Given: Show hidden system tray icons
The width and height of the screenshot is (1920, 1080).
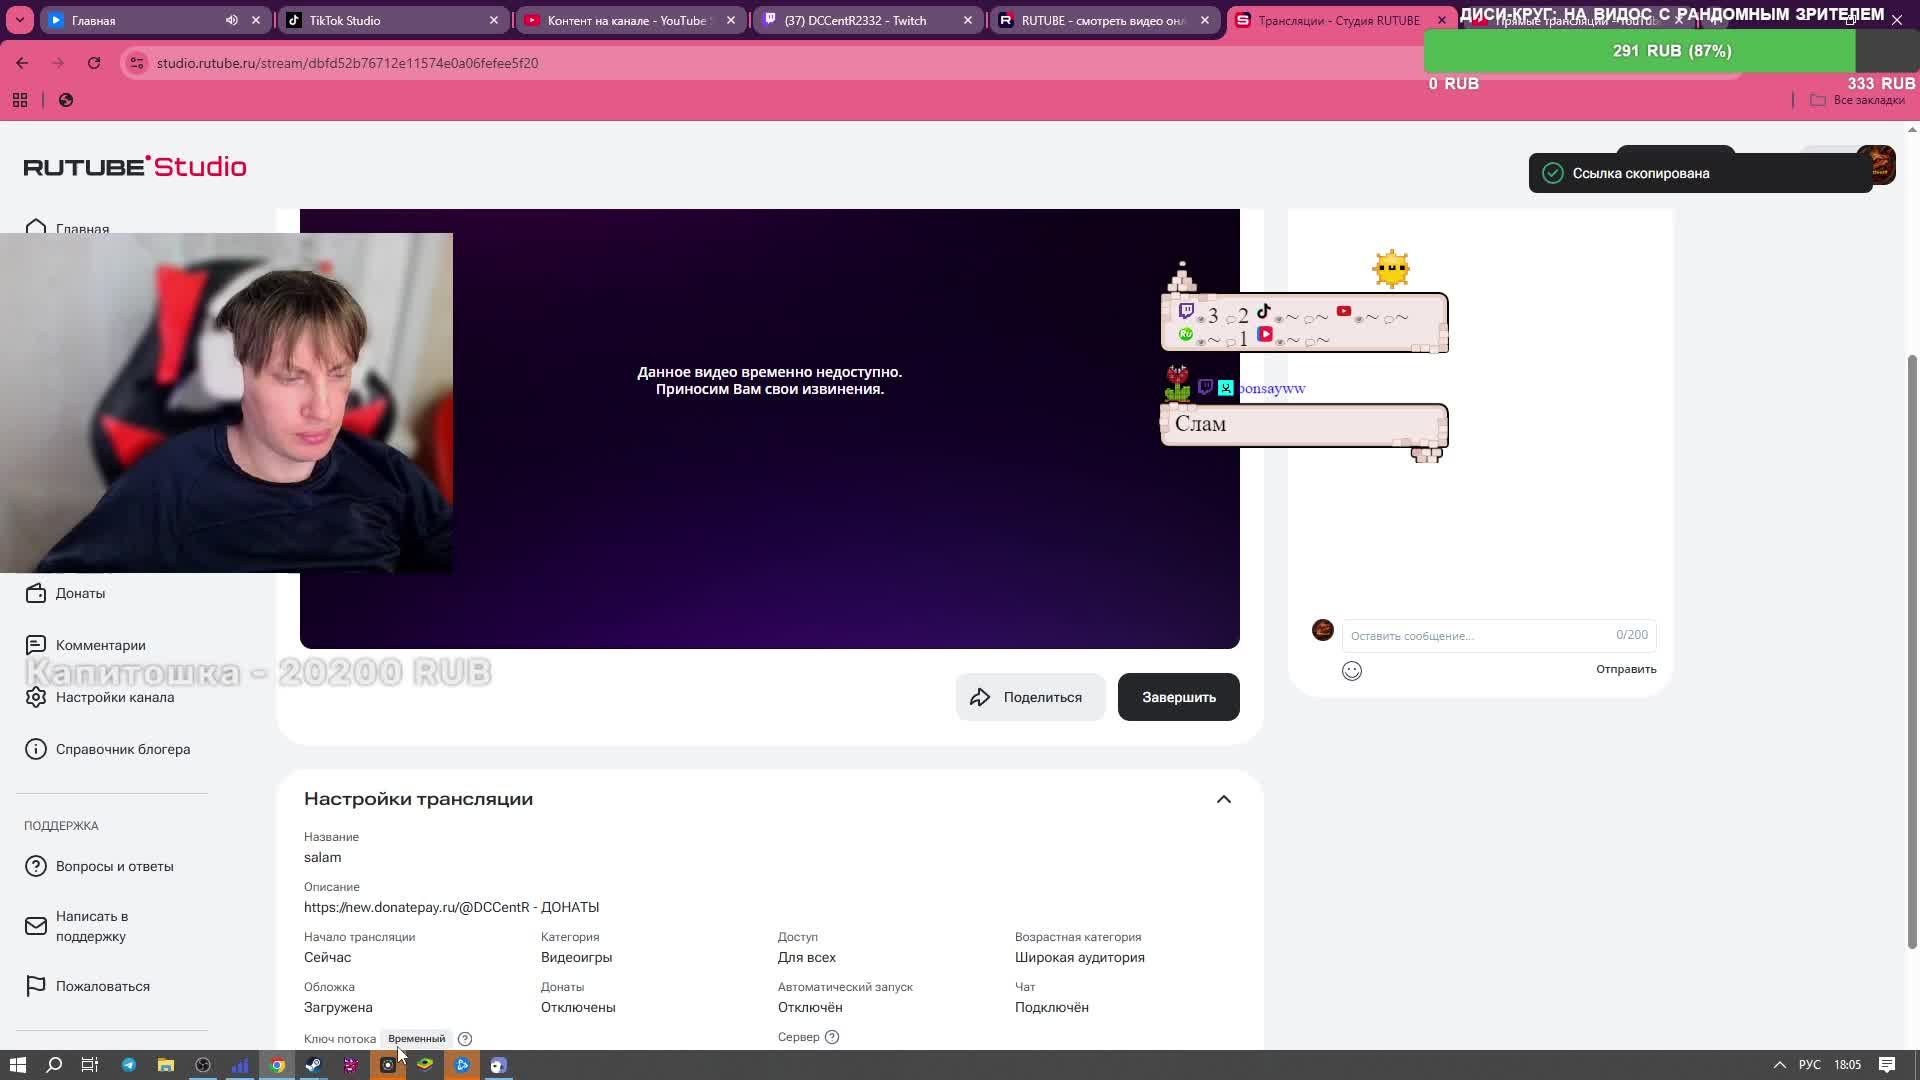Looking at the screenshot, I should [x=1779, y=1065].
